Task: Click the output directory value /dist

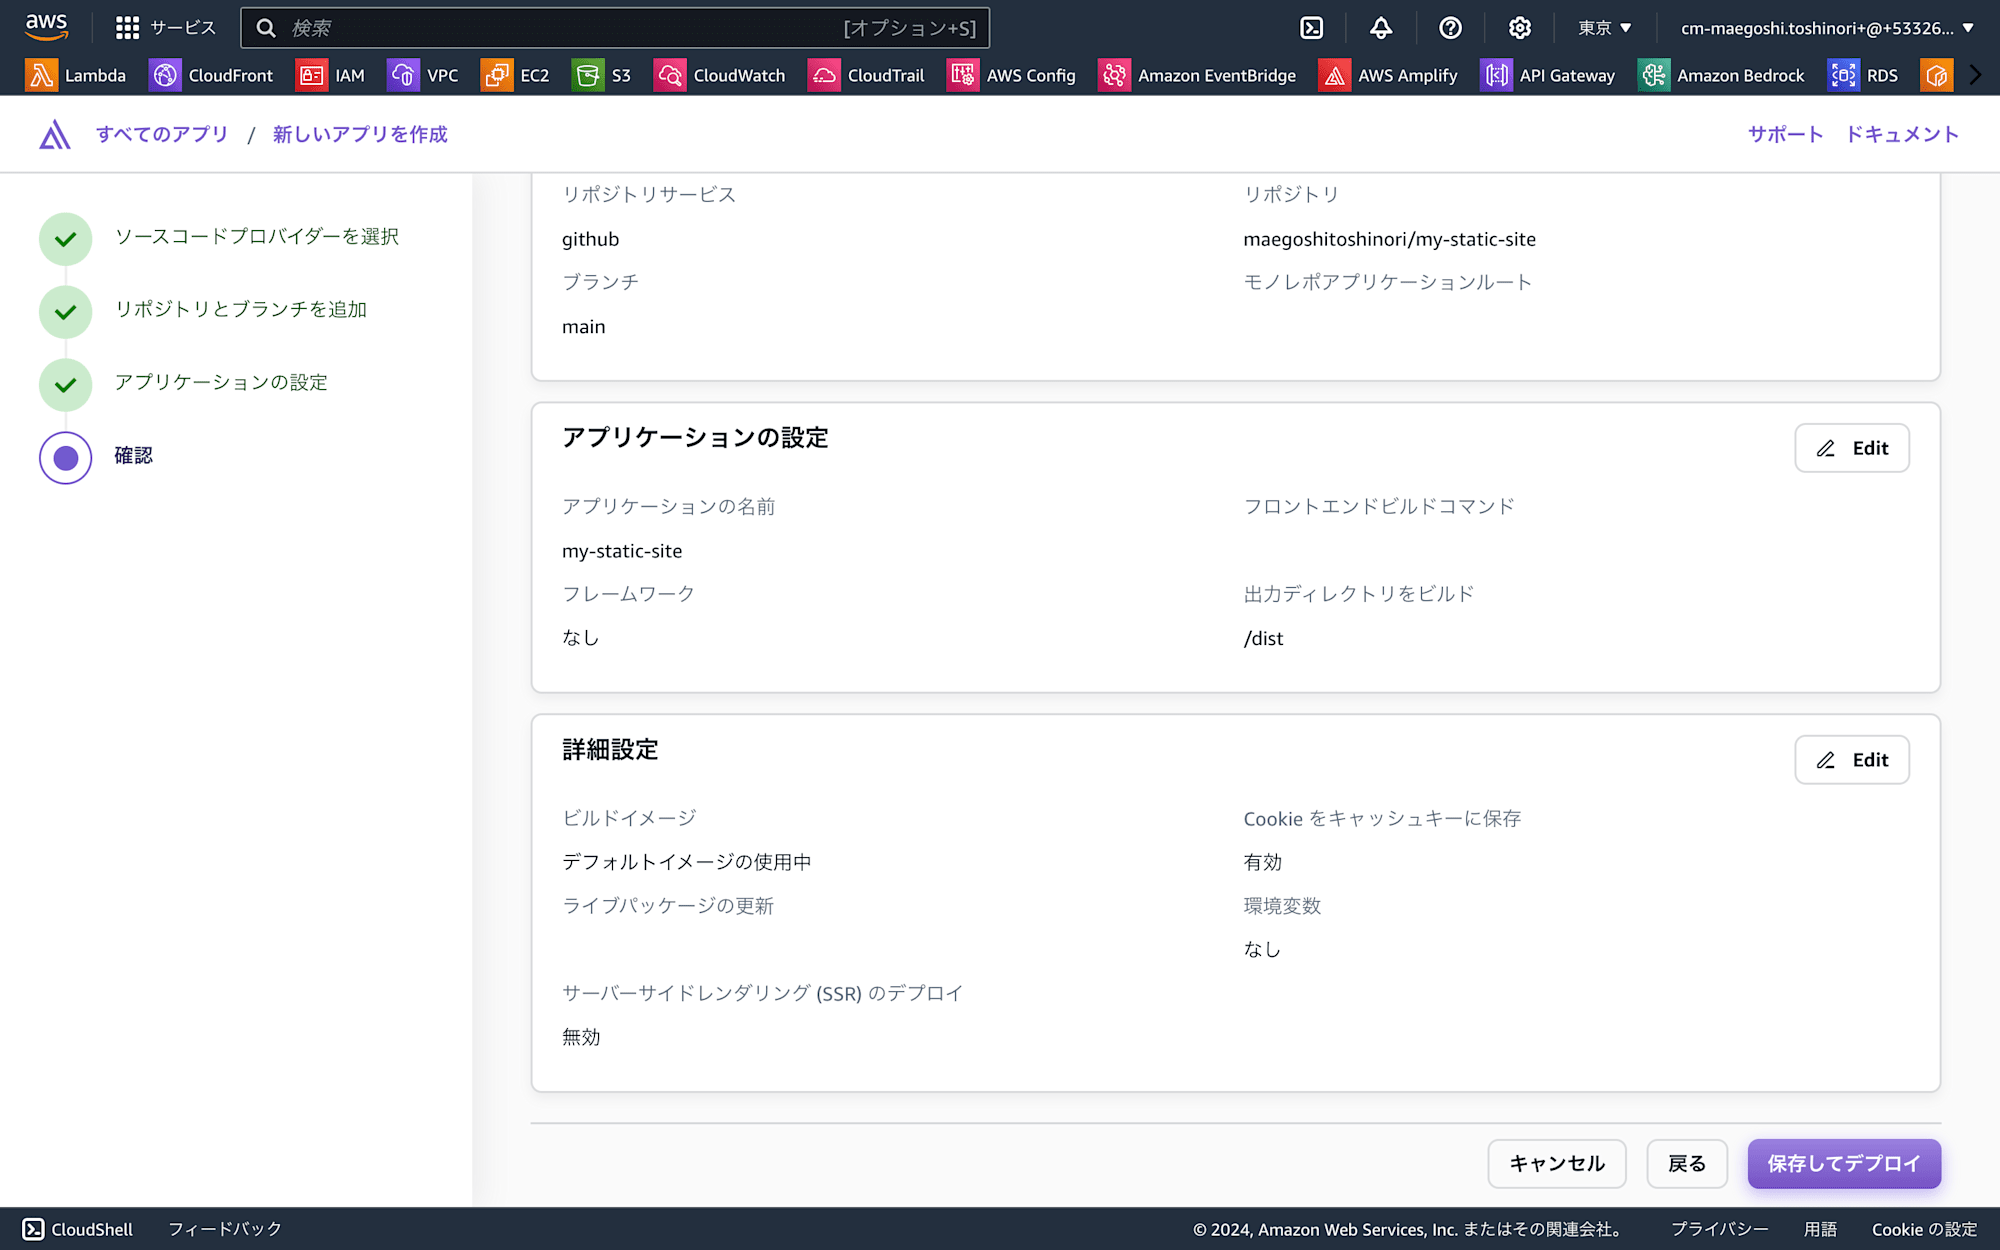Action: (1263, 638)
